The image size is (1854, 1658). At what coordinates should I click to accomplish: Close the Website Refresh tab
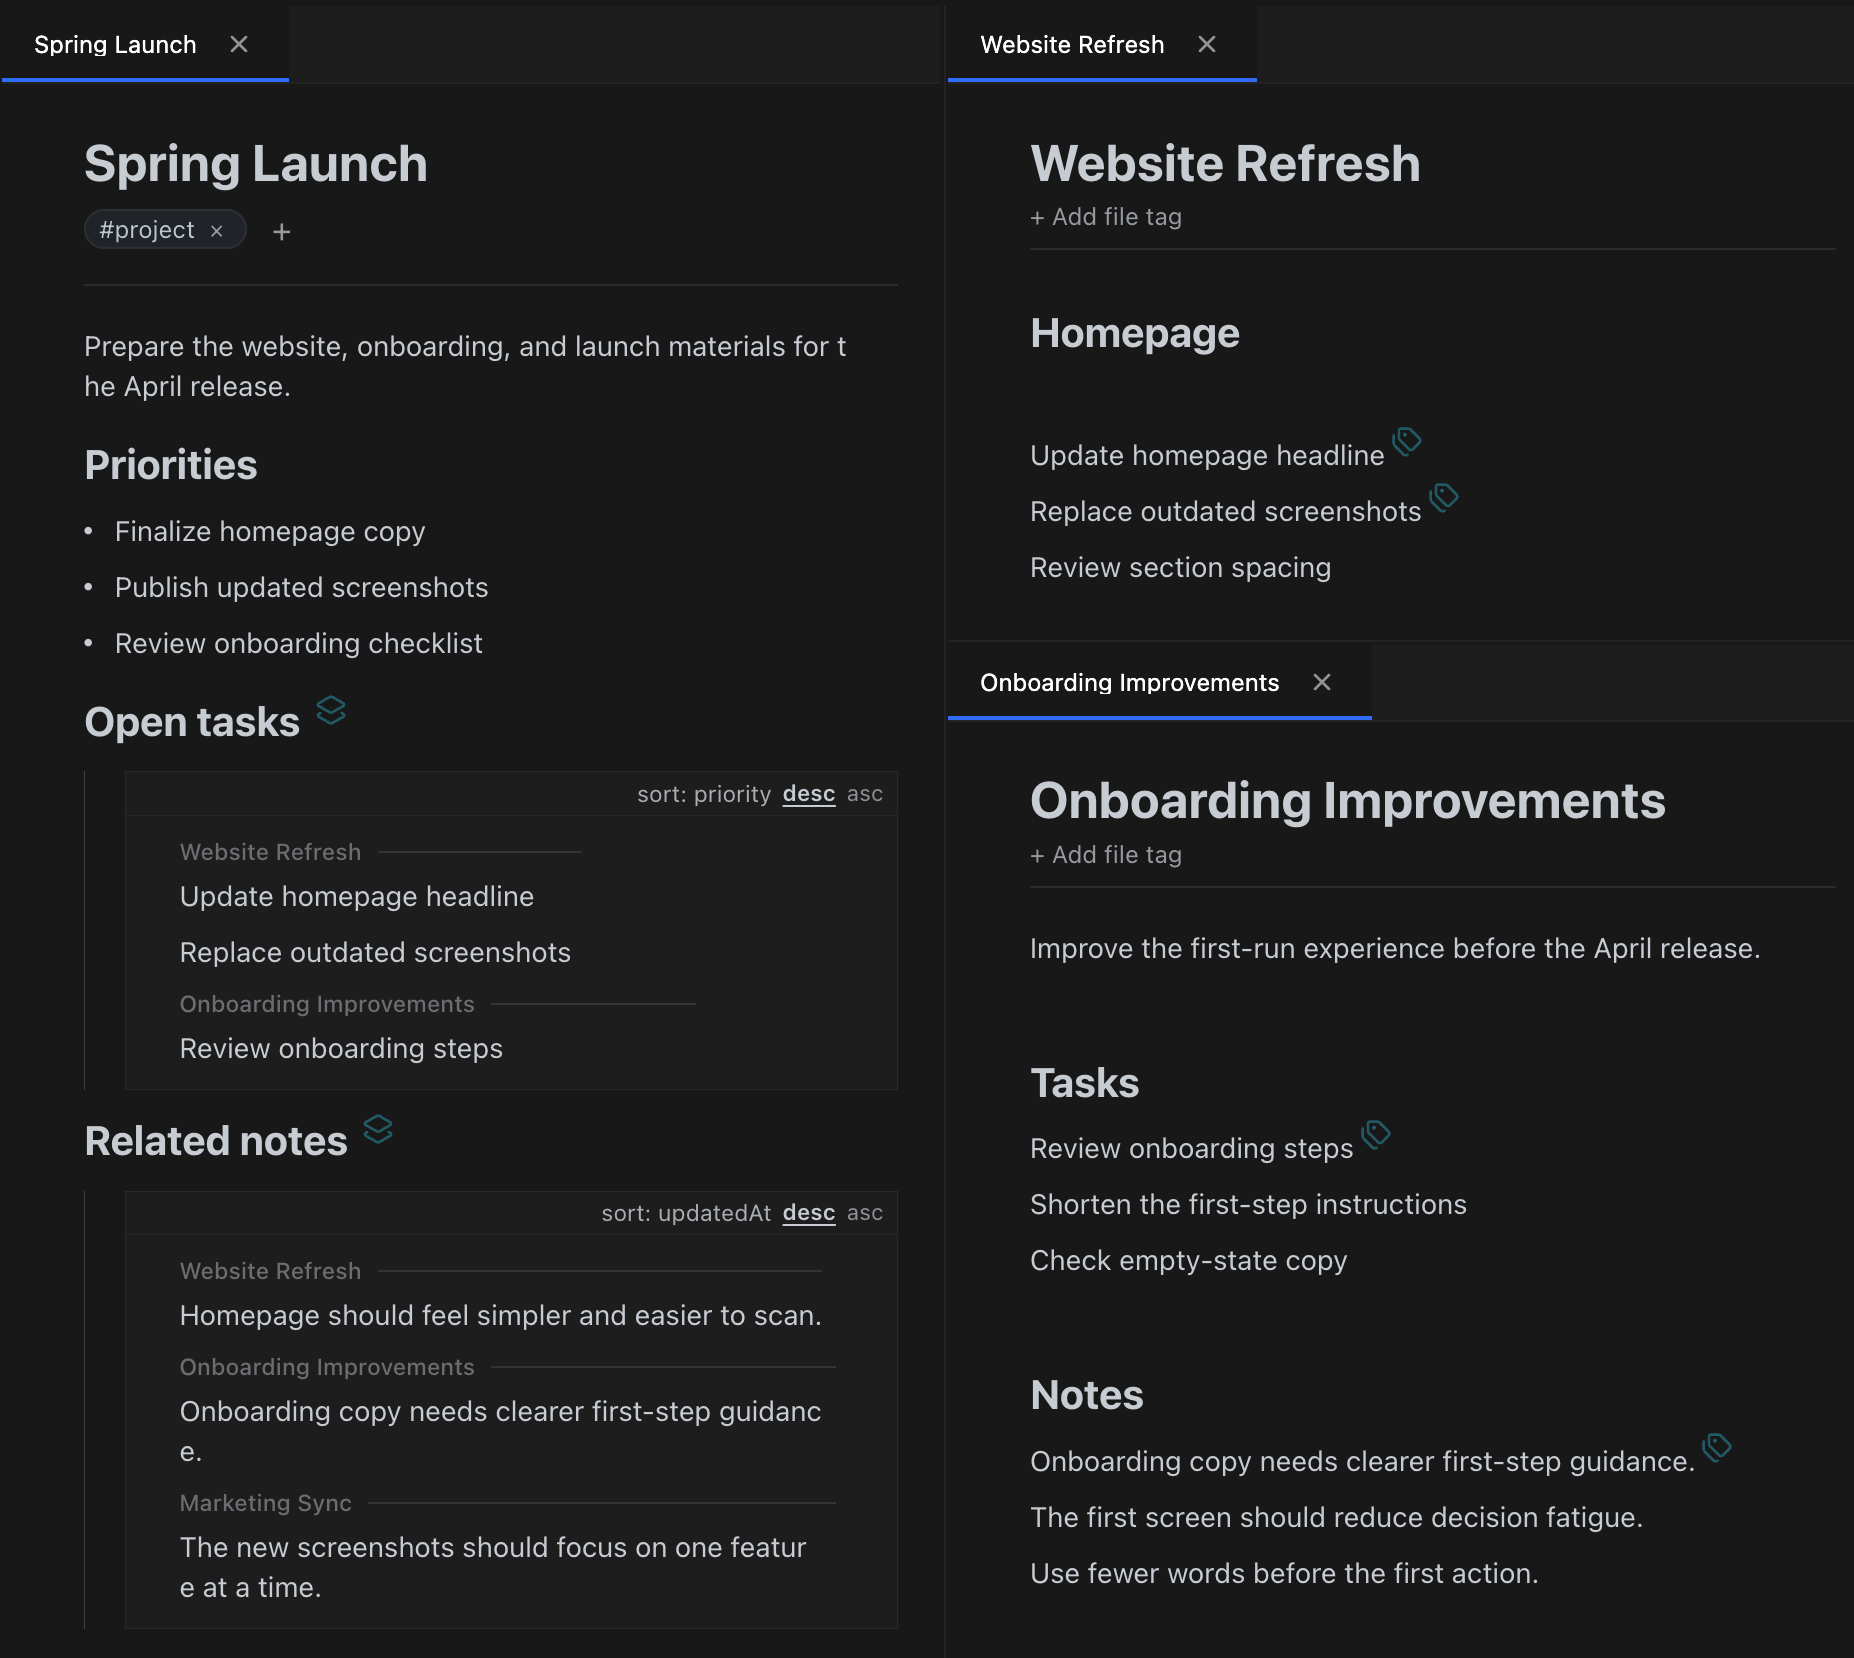click(x=1207, y=45)
